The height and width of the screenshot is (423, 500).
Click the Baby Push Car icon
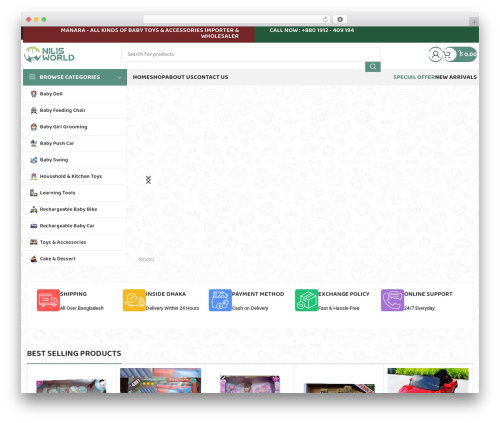click(34, 143)
